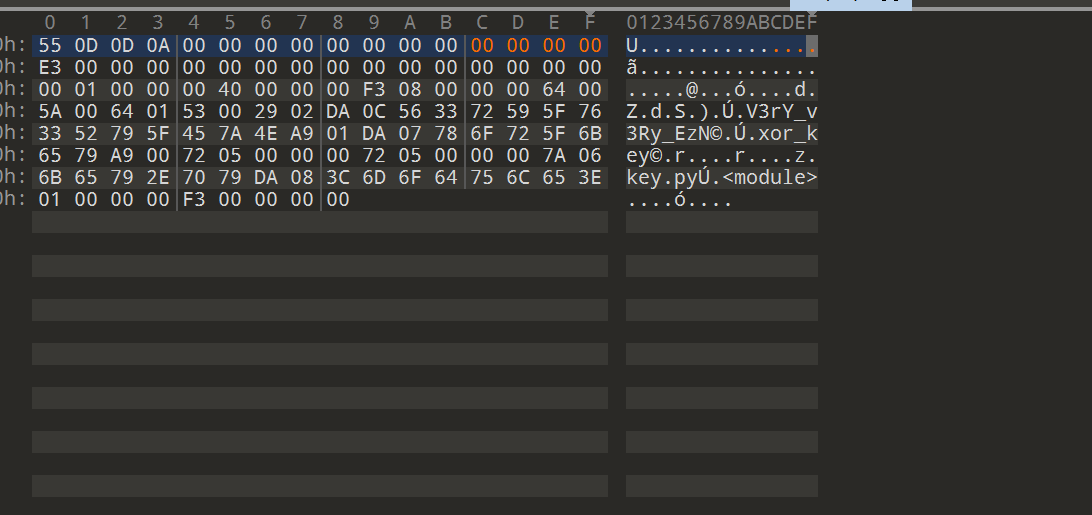Image resolution: width=1092 pixels, height=515 pixels.
Task: Select the E3 byte in second row
Action: 49,68
